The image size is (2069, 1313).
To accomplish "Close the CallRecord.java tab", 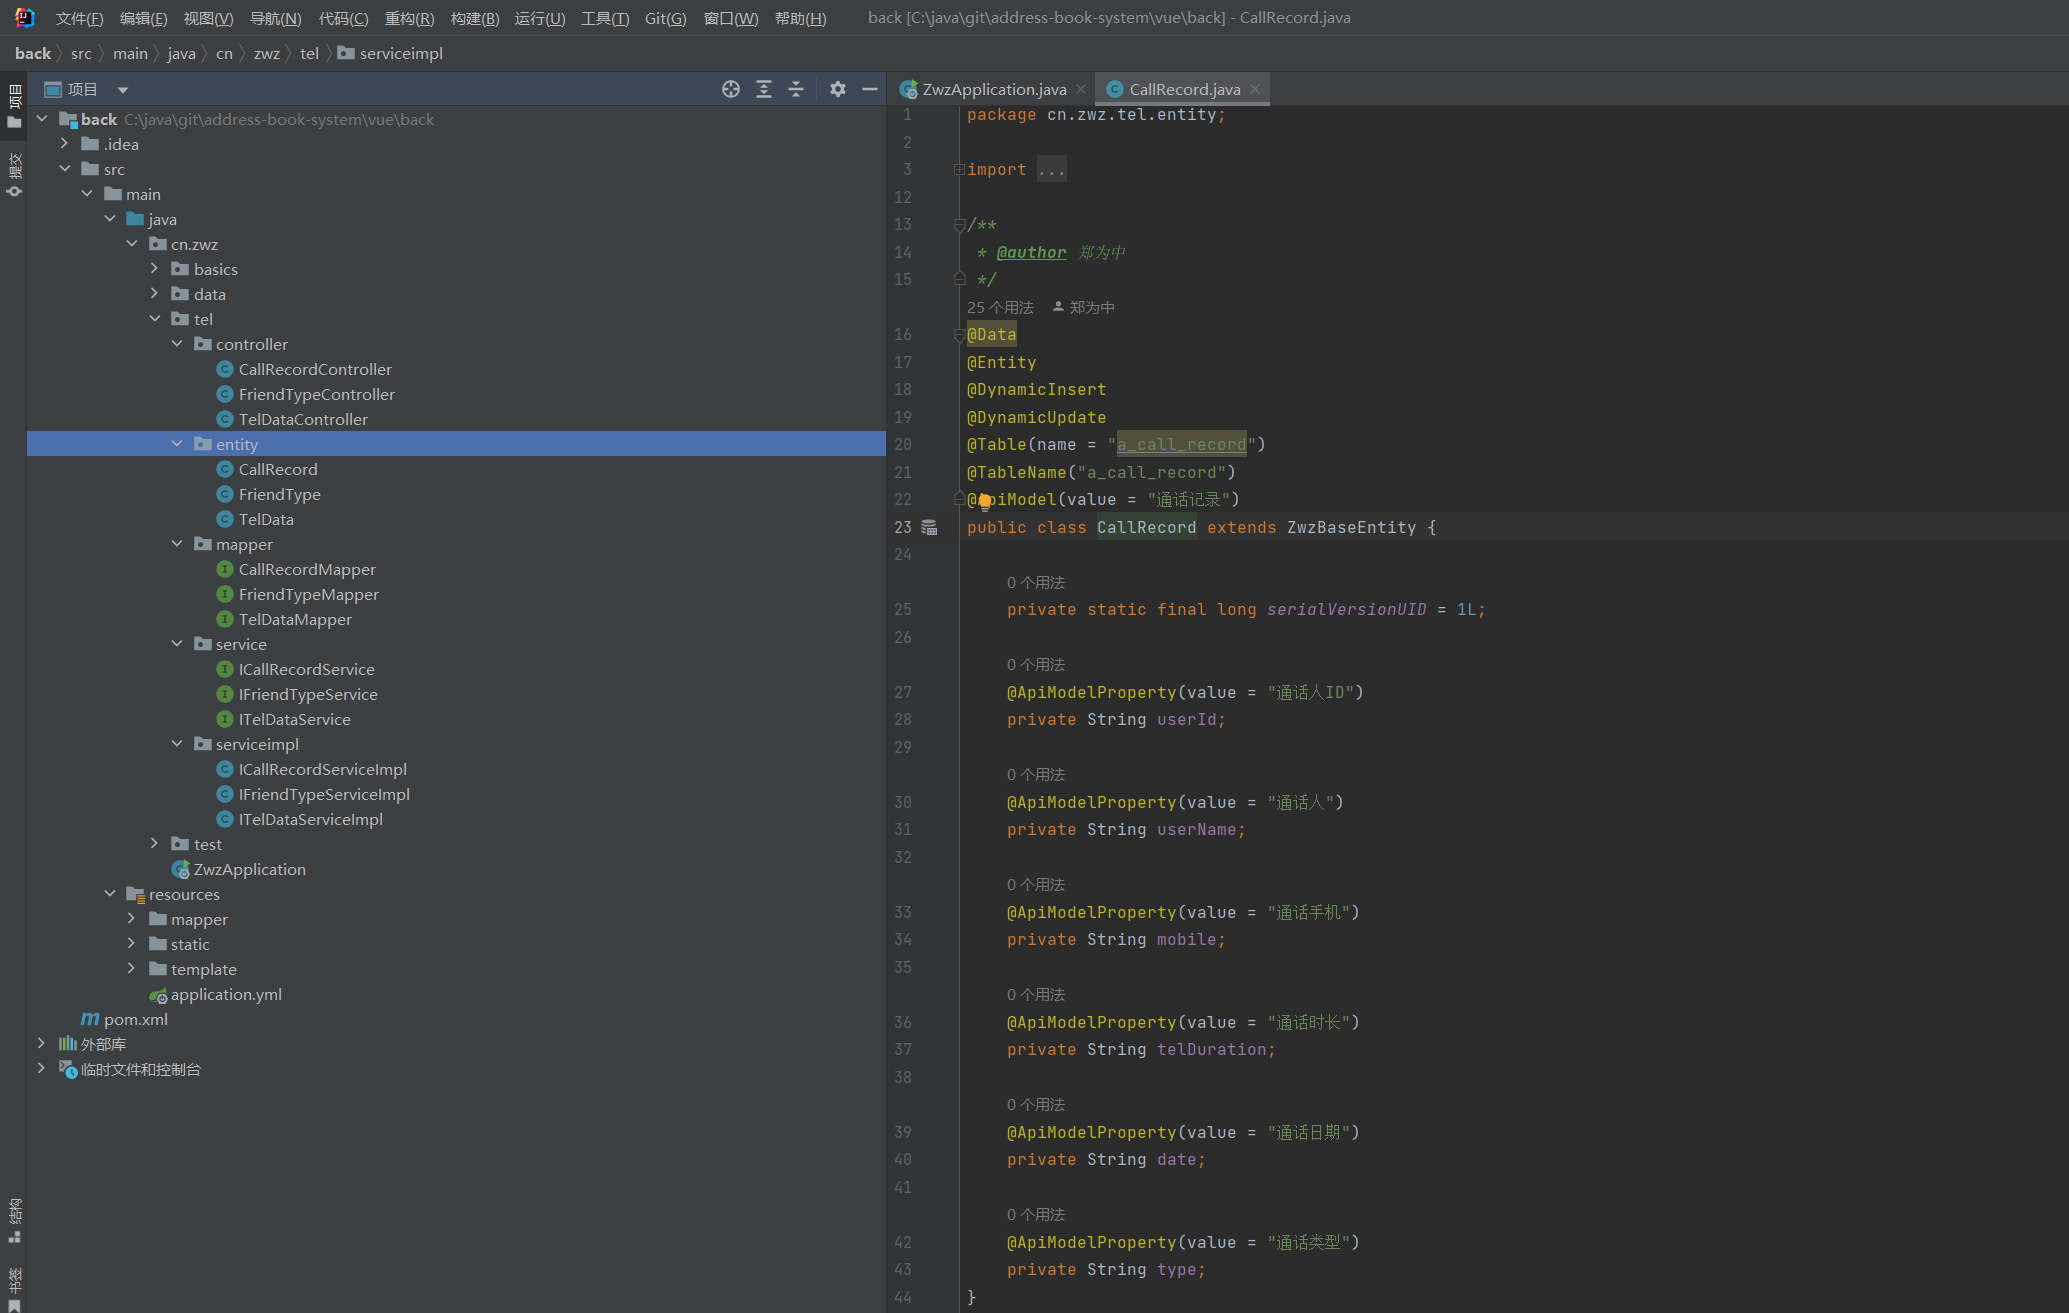I will 1255,89.
